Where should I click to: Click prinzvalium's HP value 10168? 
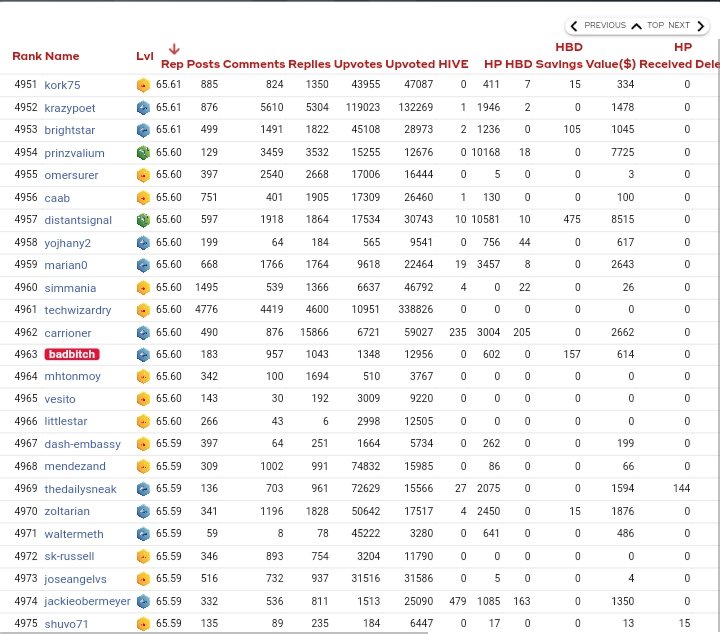click(485, 152)
